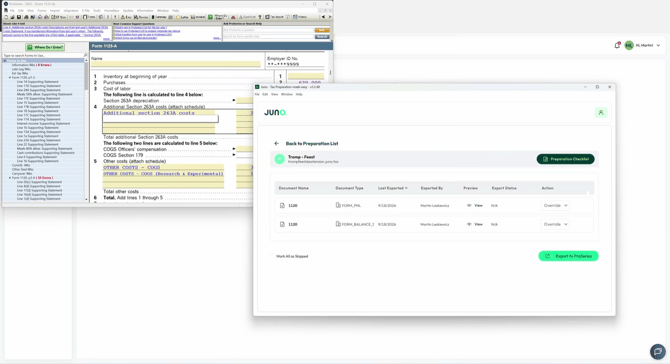Click the Open folder icon in ProSeries toolbar

[12, 17]
